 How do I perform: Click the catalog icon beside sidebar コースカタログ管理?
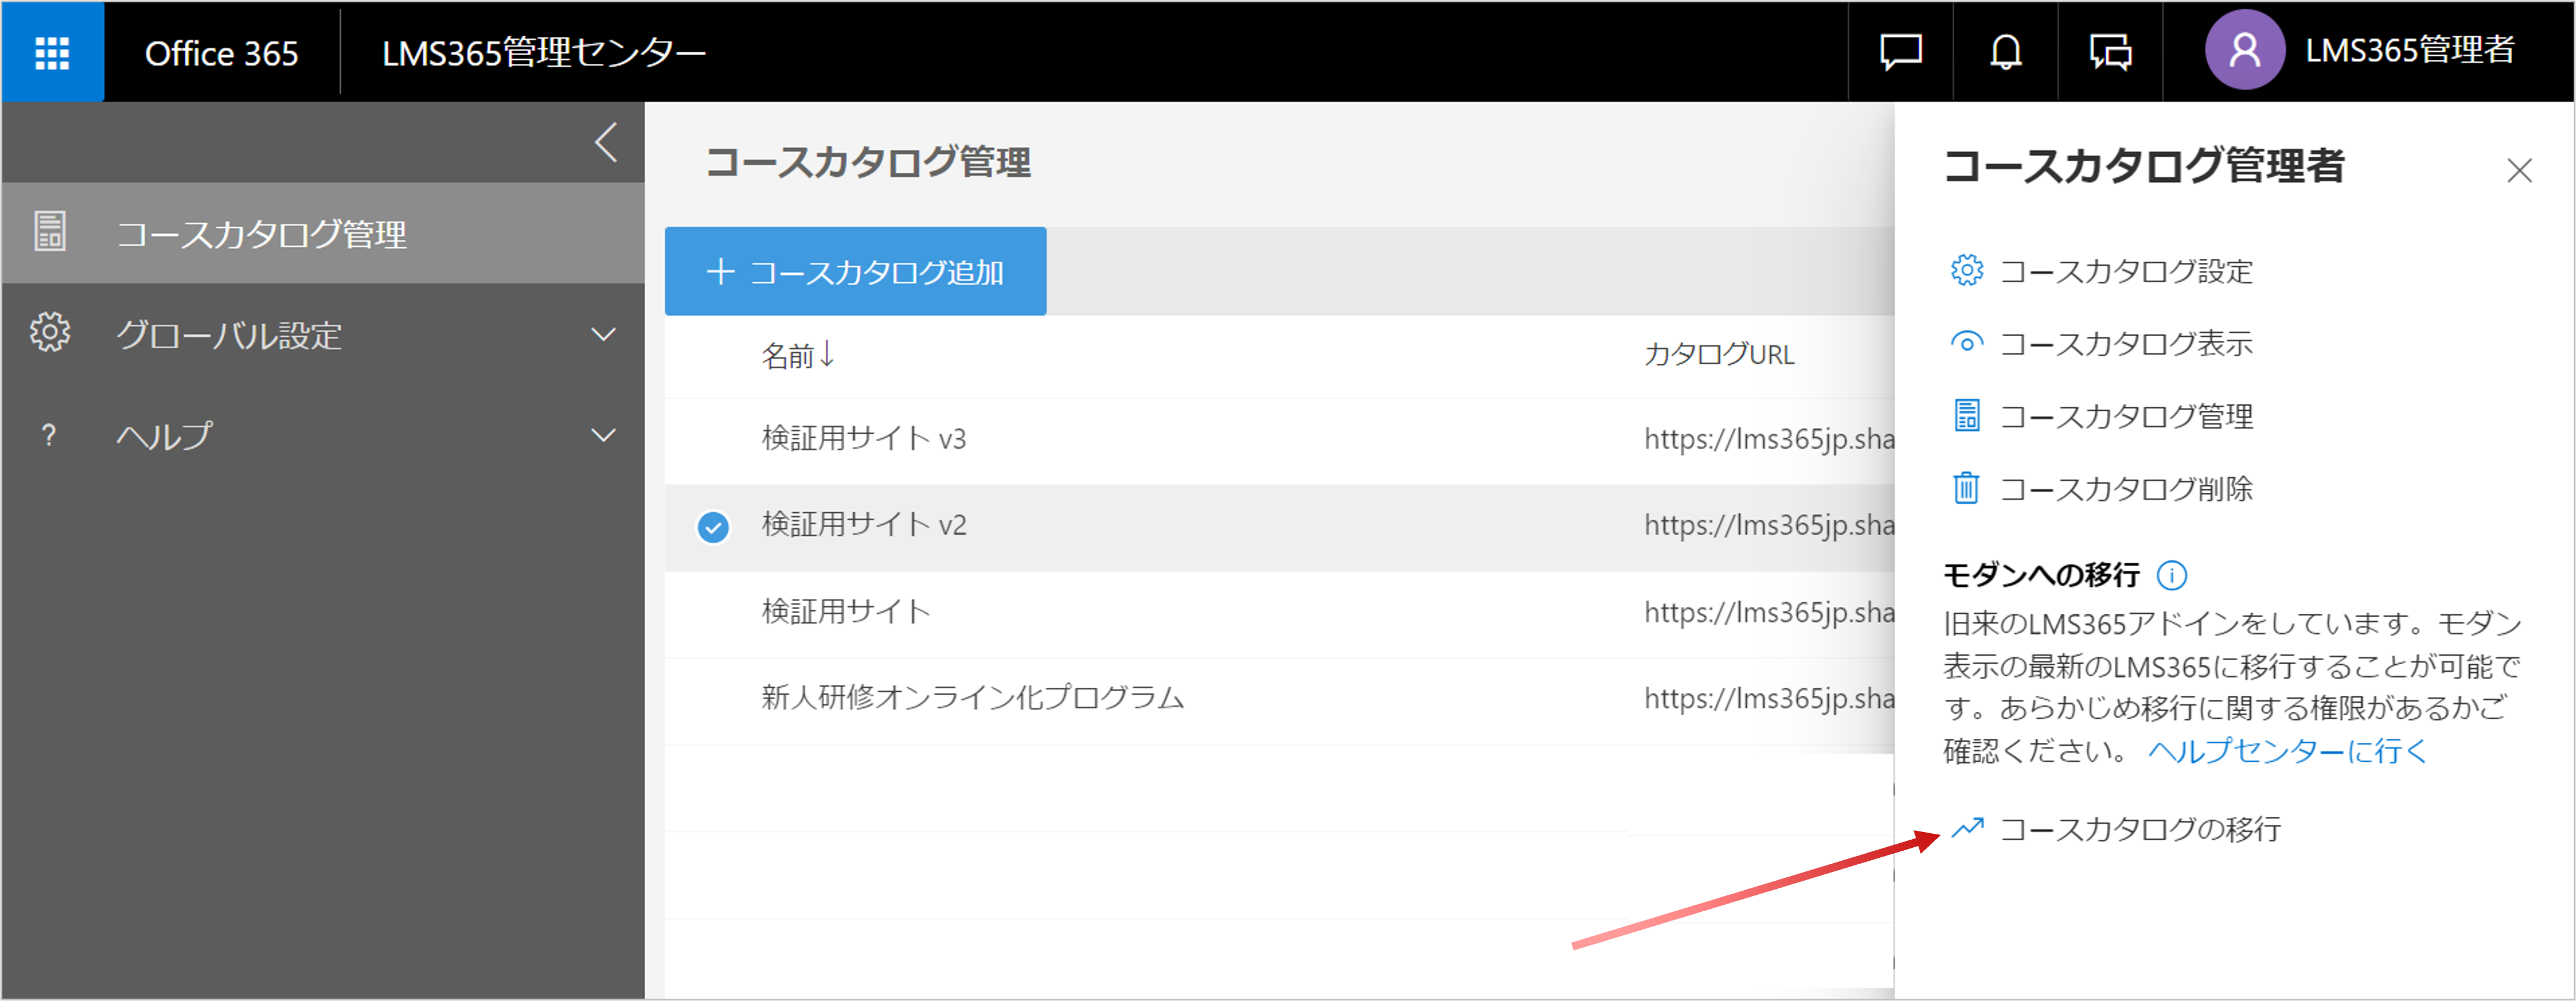pos(50,231)
